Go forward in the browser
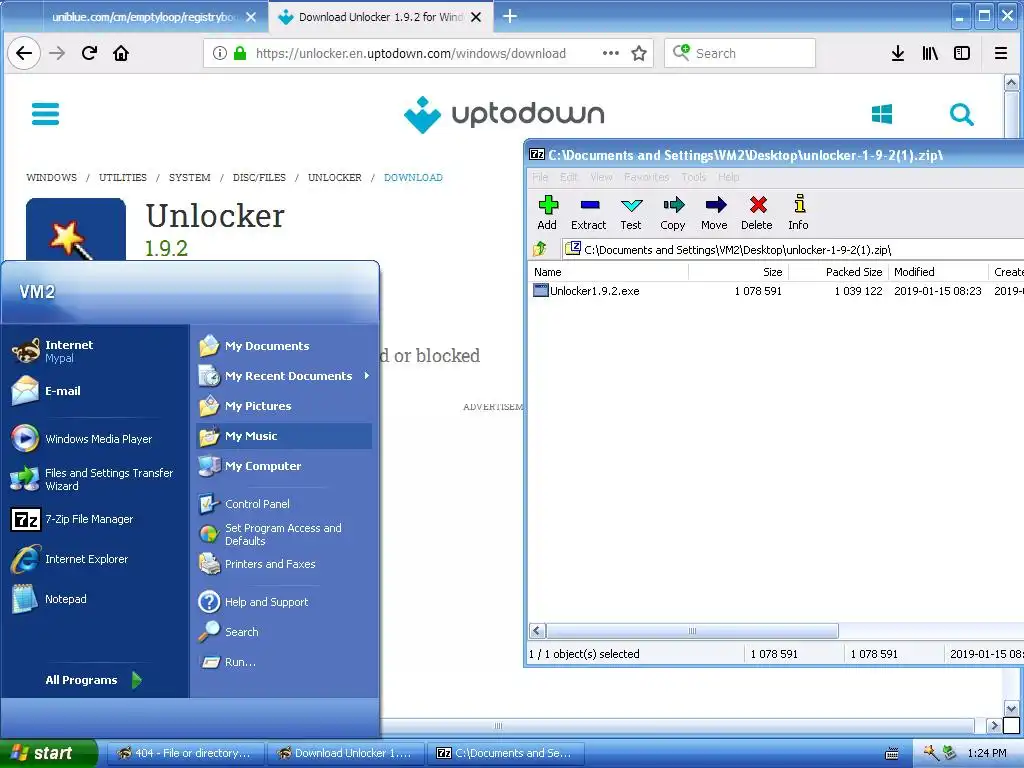This screenshot has width=1024, height=768. pos(57,53)
